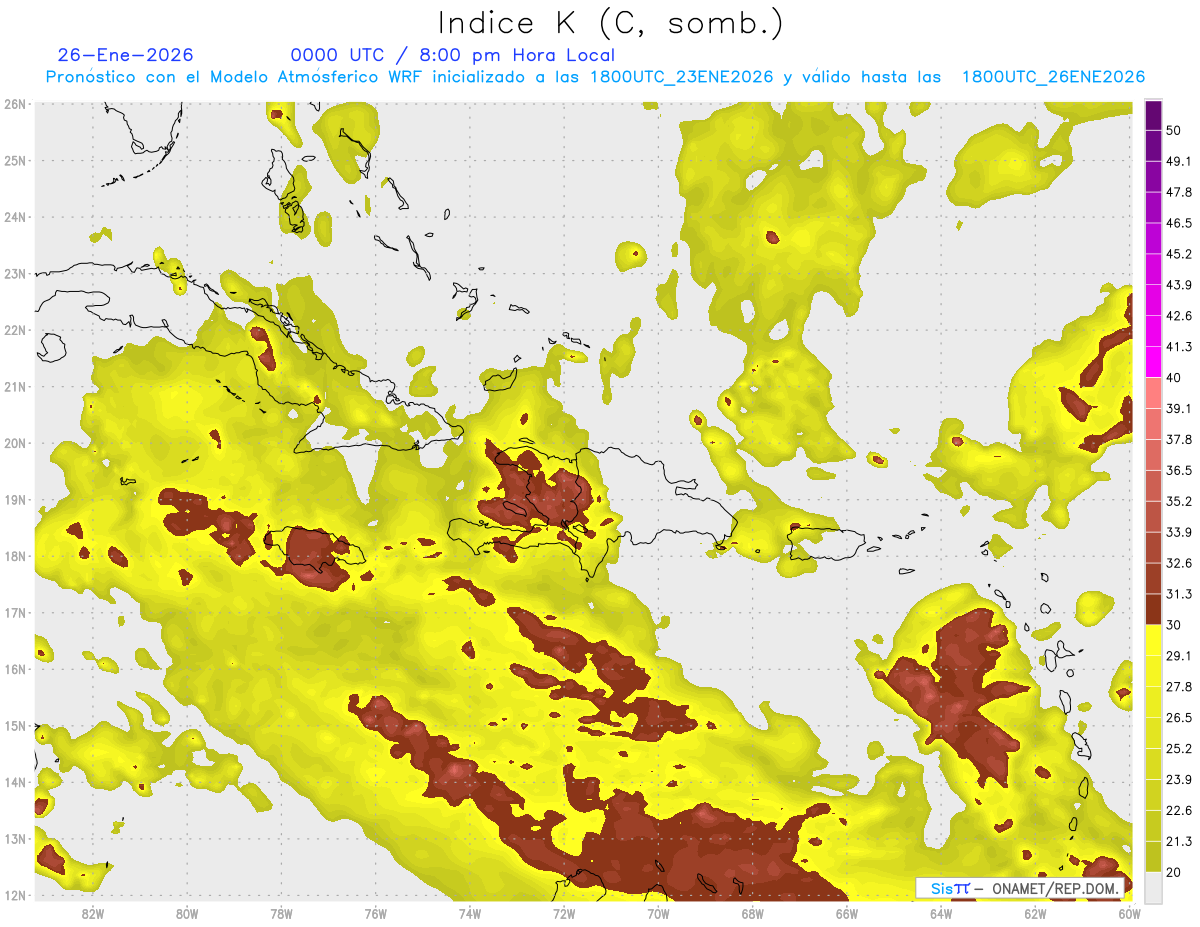Click the colorbar value '23.9'
Screen dimensions: 1200x927
pos(1178,780)
